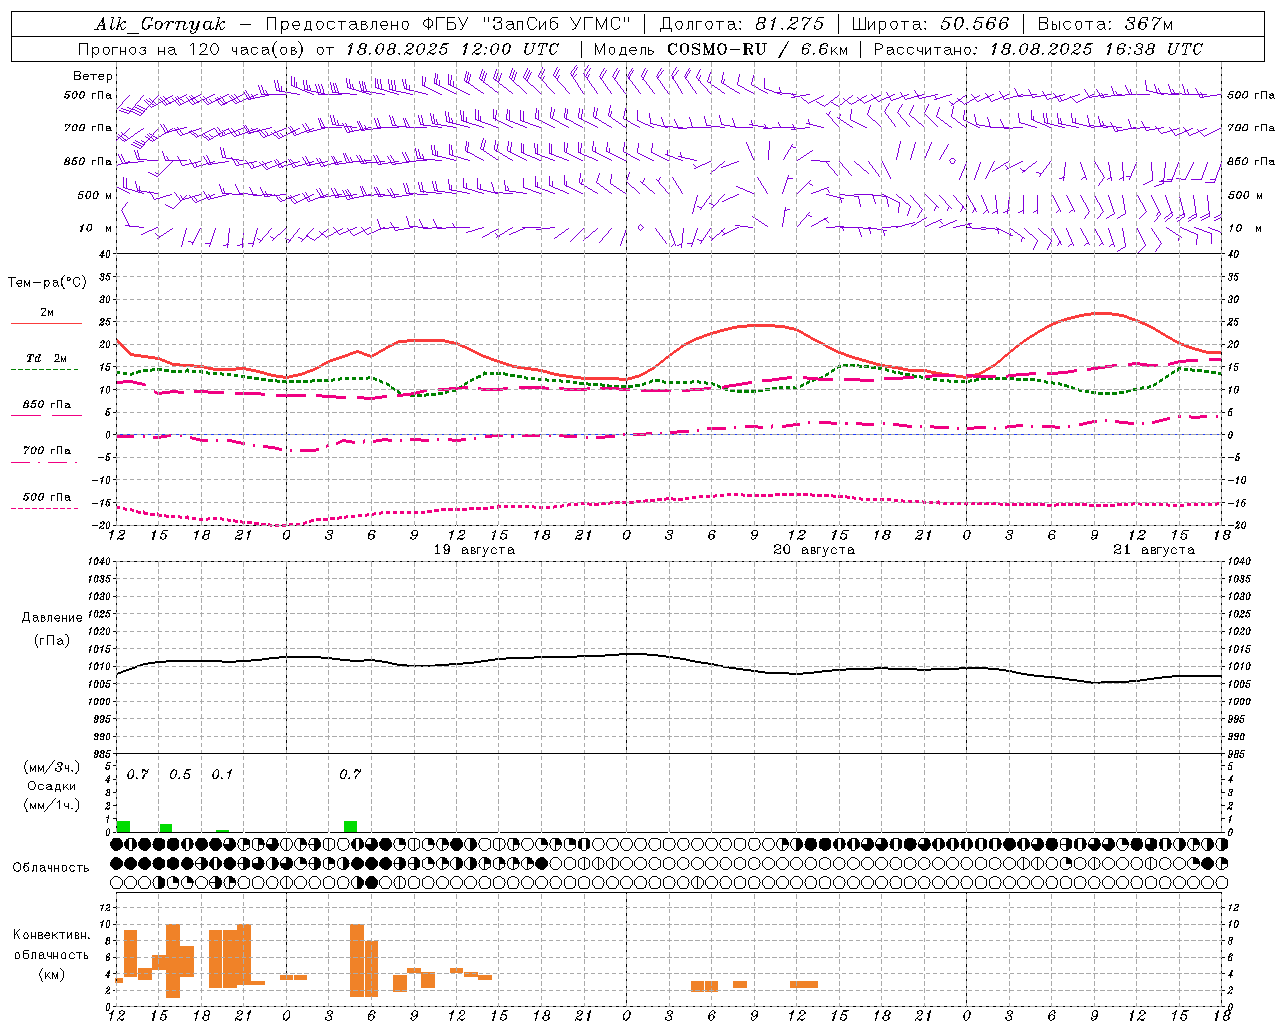The width and height of the screenshot is (1280, 1024).
Task: Click the Ветер panel label
Action: (x=92, y=76)
